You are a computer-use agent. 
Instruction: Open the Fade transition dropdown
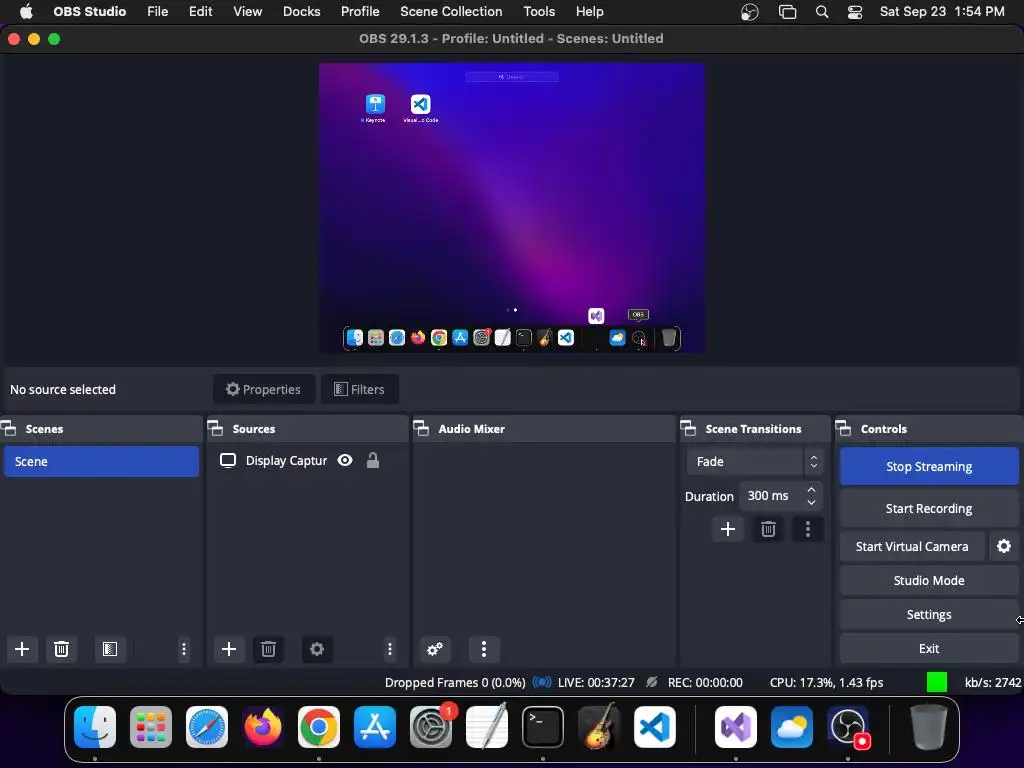754,462
